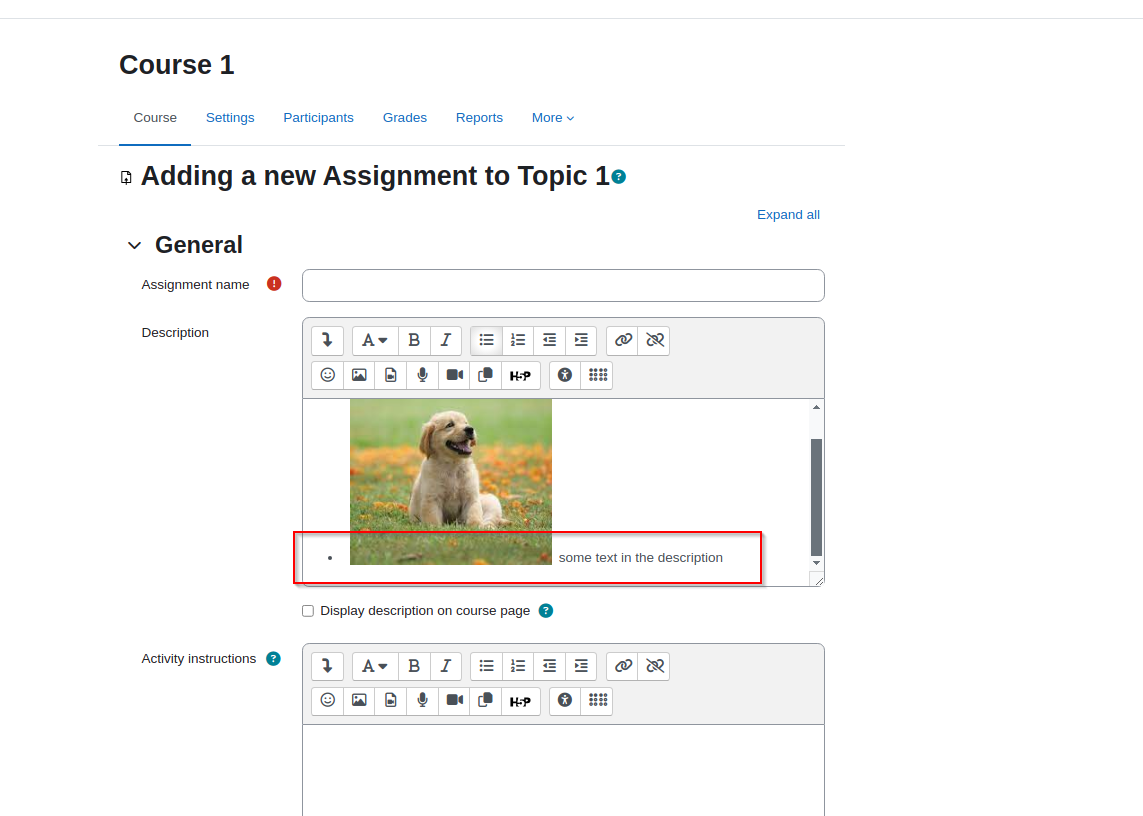This screenshot has width=1143, height=816.
Task: Focus the Assignment name field
Action: pos(563,286)
